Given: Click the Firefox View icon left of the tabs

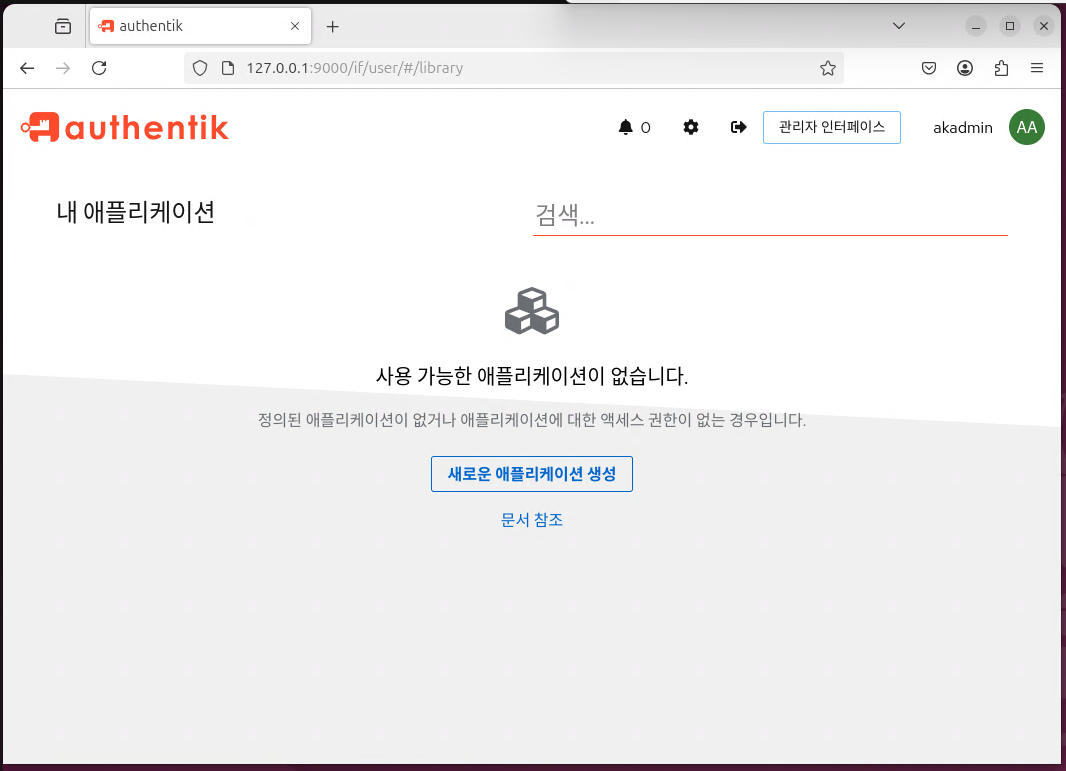Looking at the screenshot, I should (x=63, y=27).
